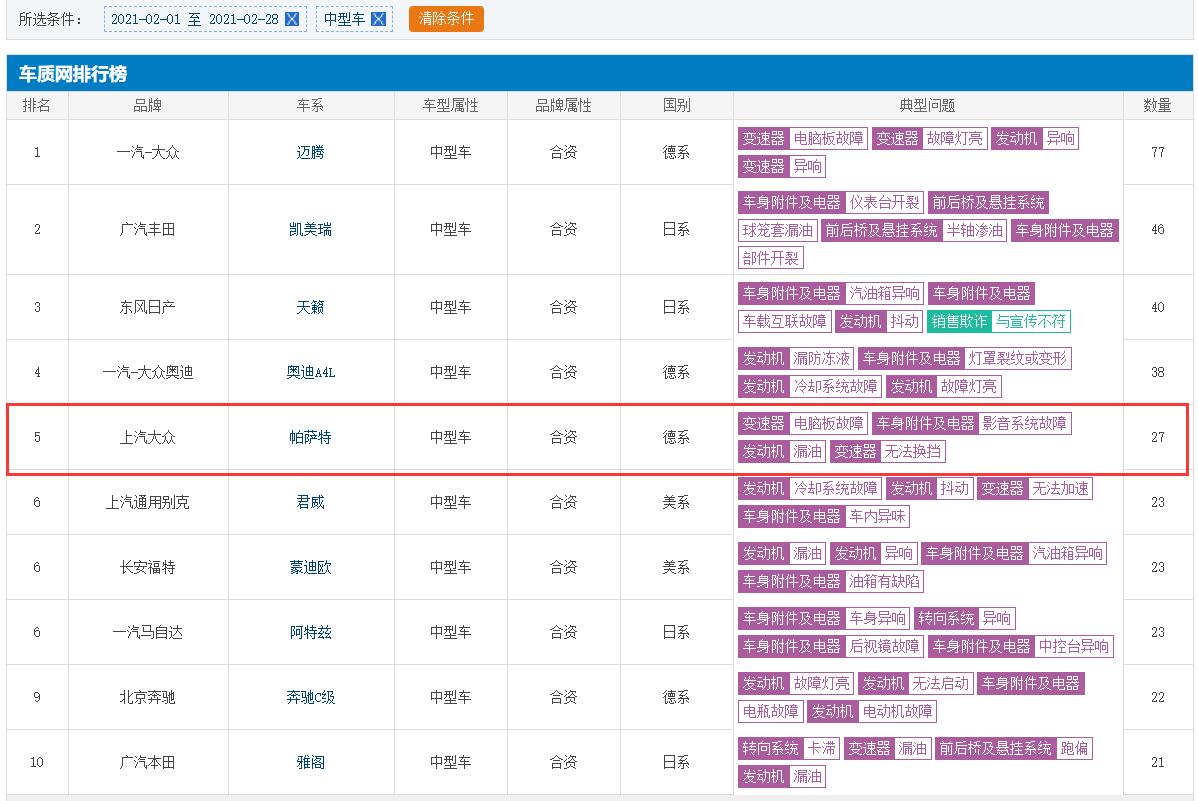1198x801 pixels.
Task: Select the 奔驰C级 series link
Action: [x=310, y=697]
